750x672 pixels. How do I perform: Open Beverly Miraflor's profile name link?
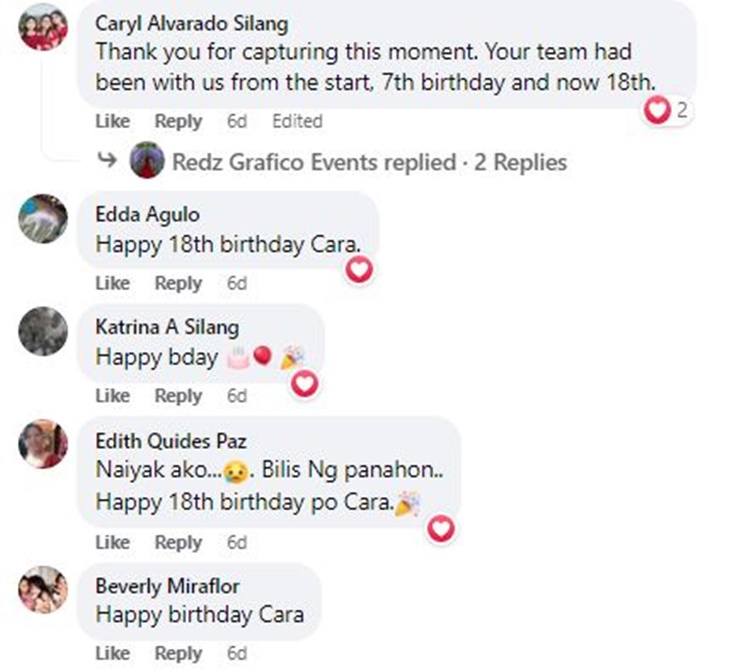click(167, 585)
